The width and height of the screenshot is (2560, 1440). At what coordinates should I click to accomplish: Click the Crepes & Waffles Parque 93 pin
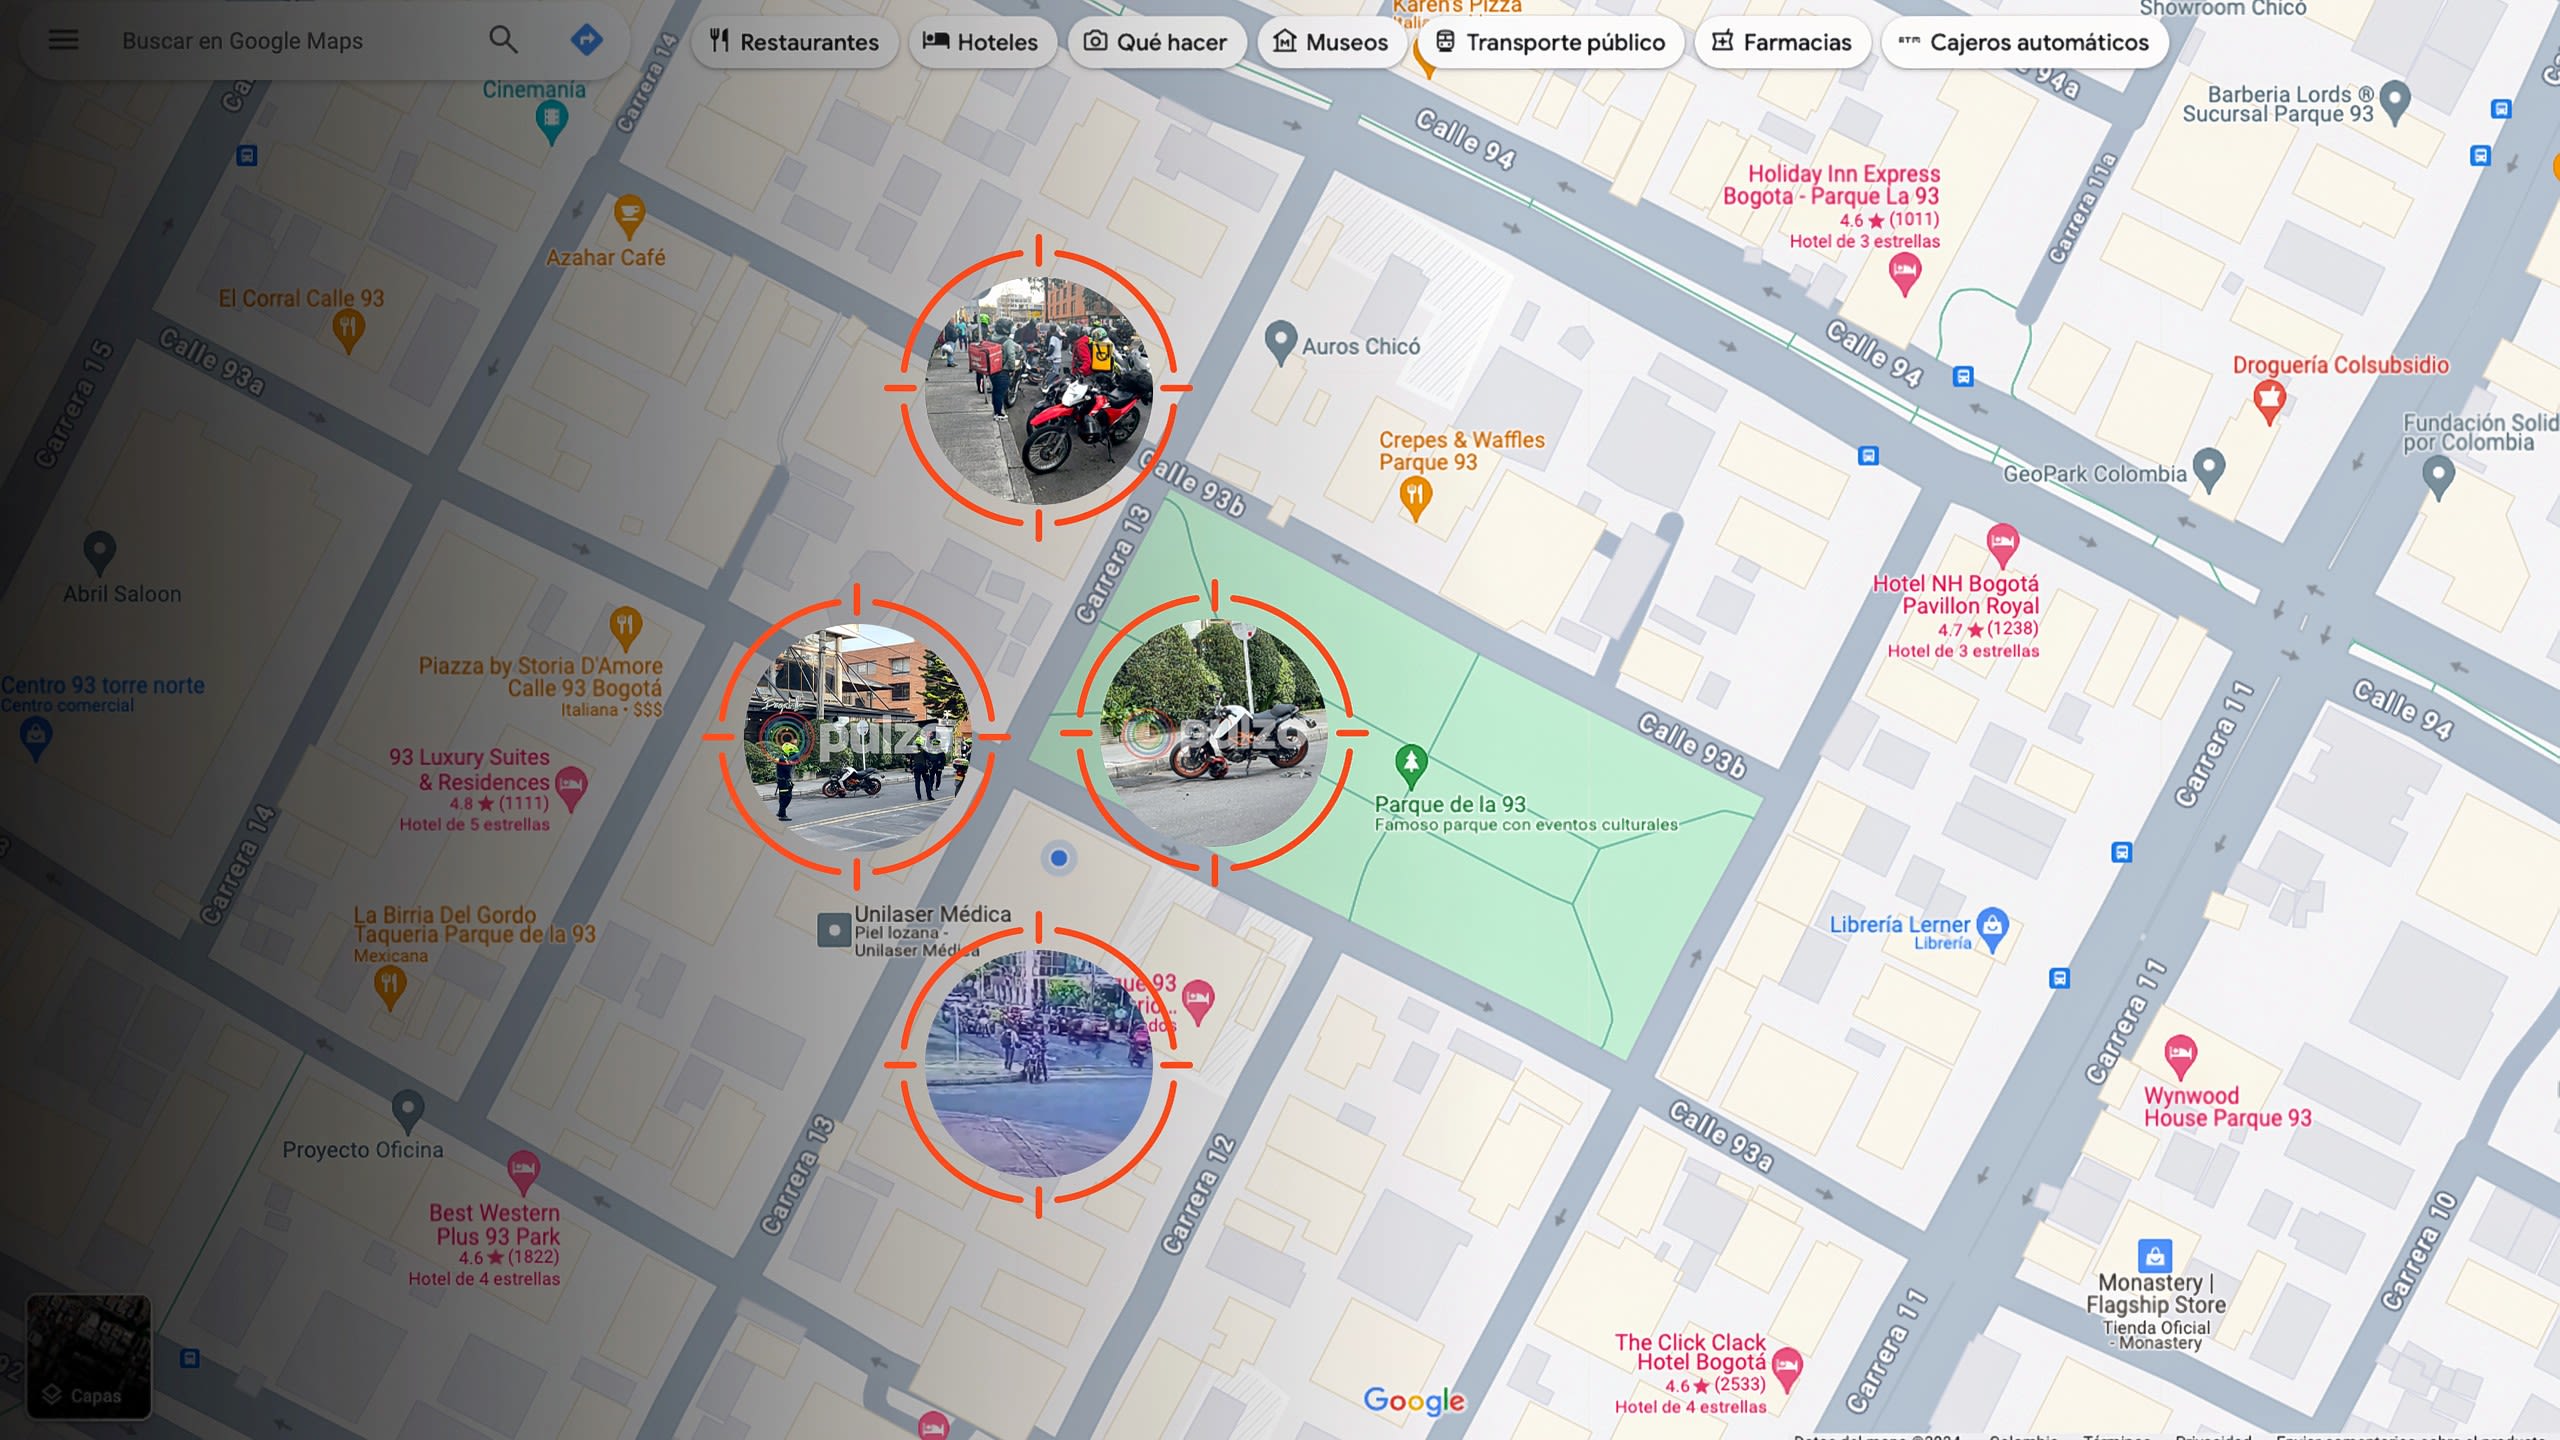1415,497
